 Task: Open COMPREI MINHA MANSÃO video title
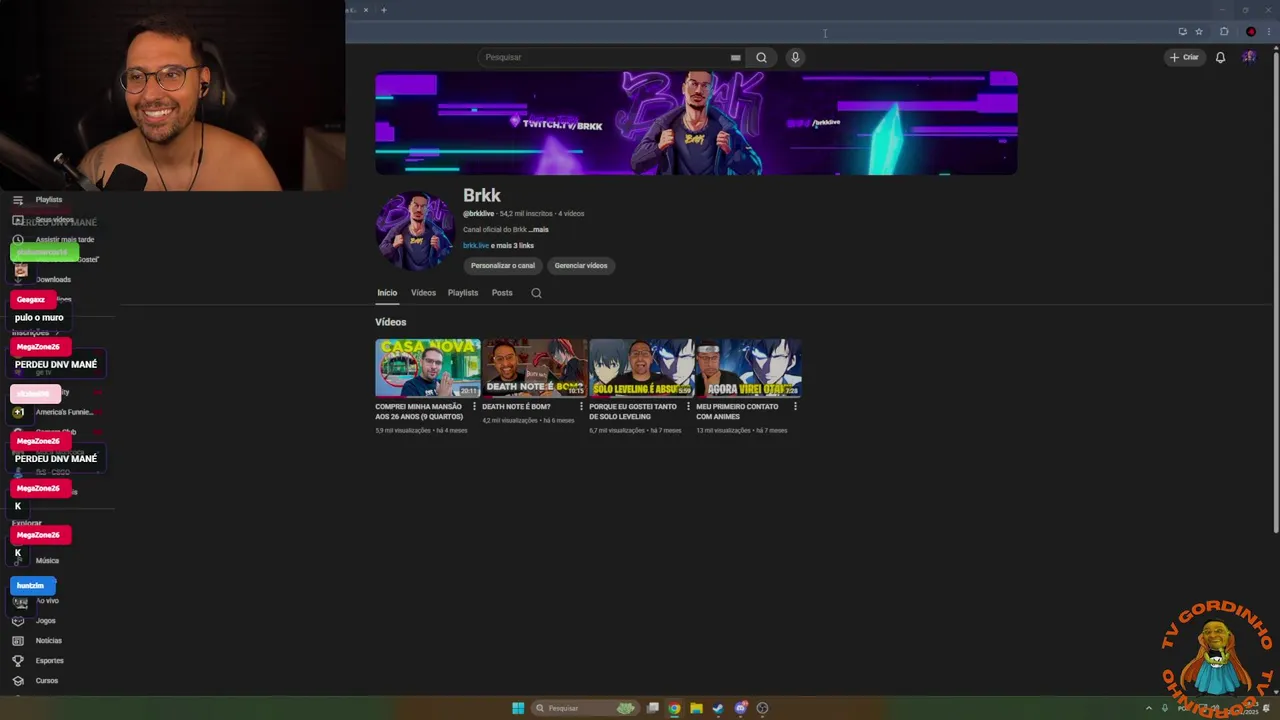(x=419, y=412)
